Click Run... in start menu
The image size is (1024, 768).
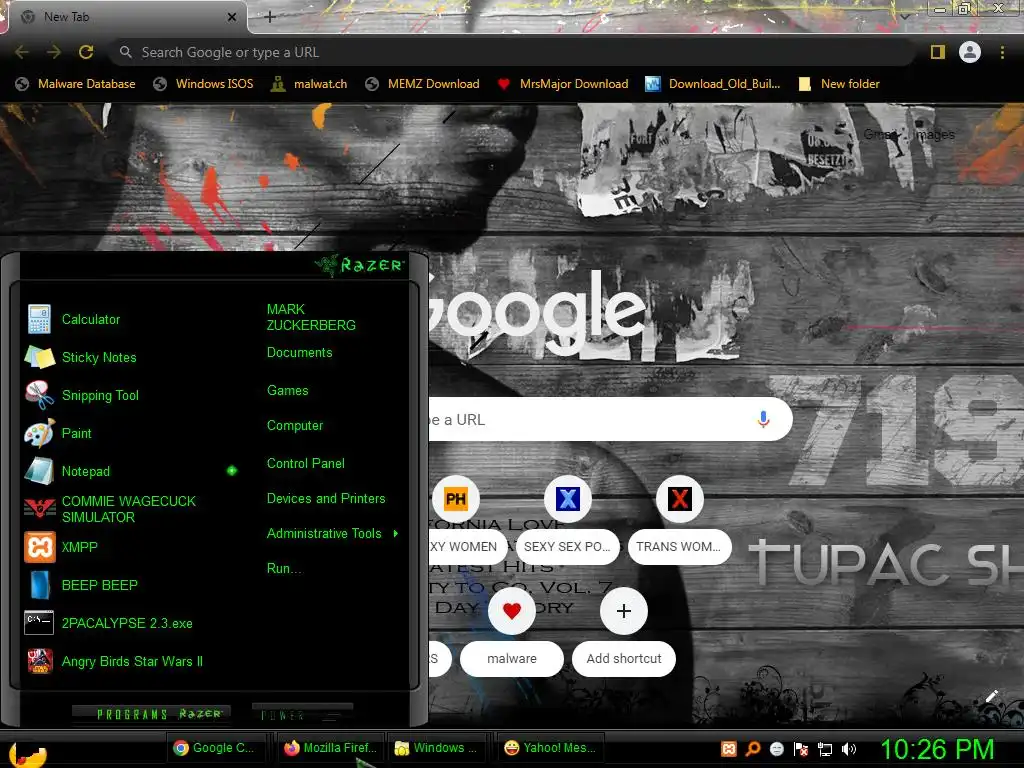tap(284, 569)
